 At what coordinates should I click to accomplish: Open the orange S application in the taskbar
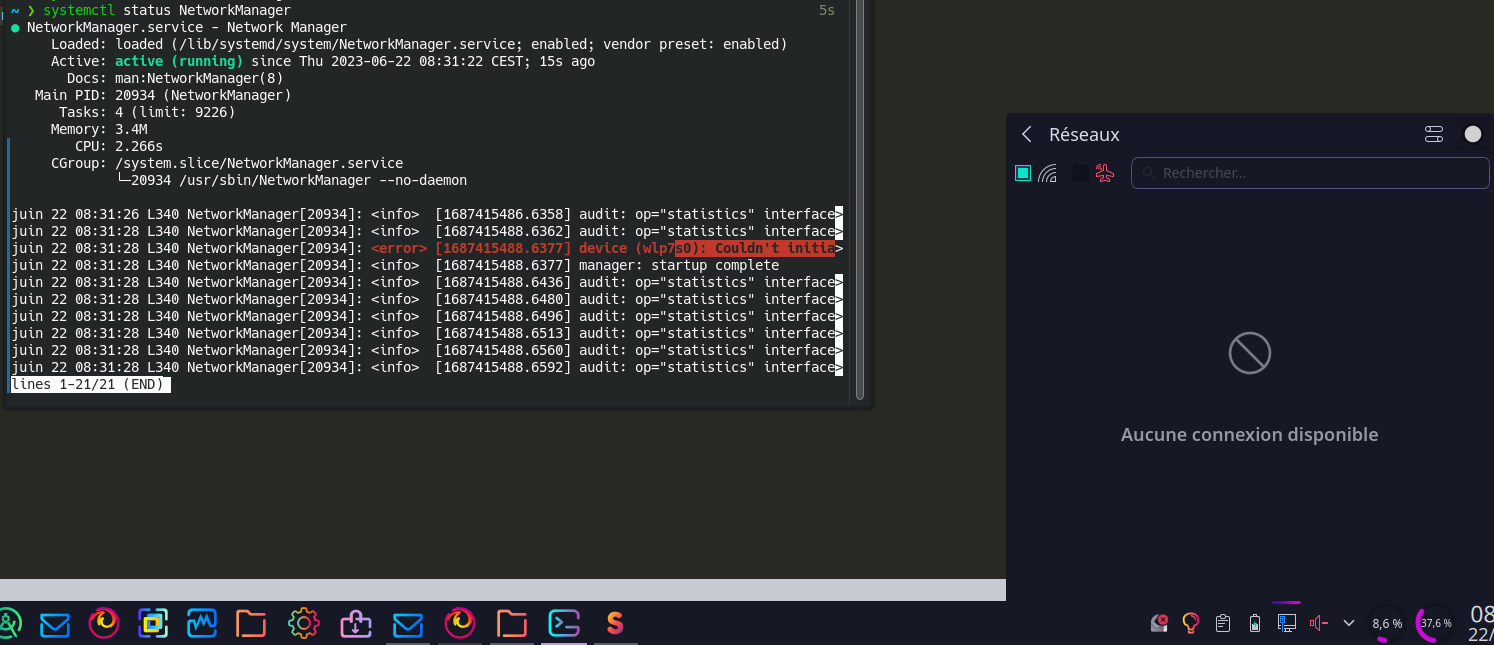click(615, 624)
